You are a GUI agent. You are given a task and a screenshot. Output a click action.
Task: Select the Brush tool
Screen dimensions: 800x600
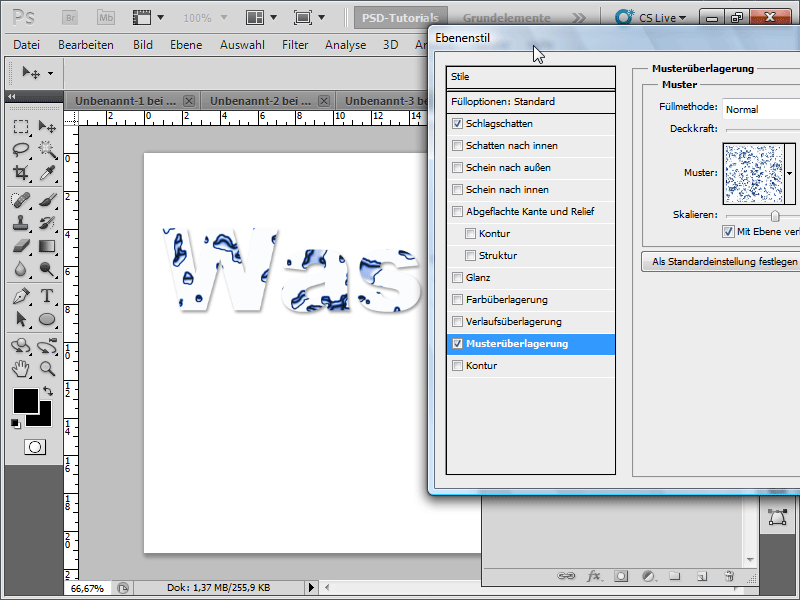pyautogui.click(x=47, y=199)
